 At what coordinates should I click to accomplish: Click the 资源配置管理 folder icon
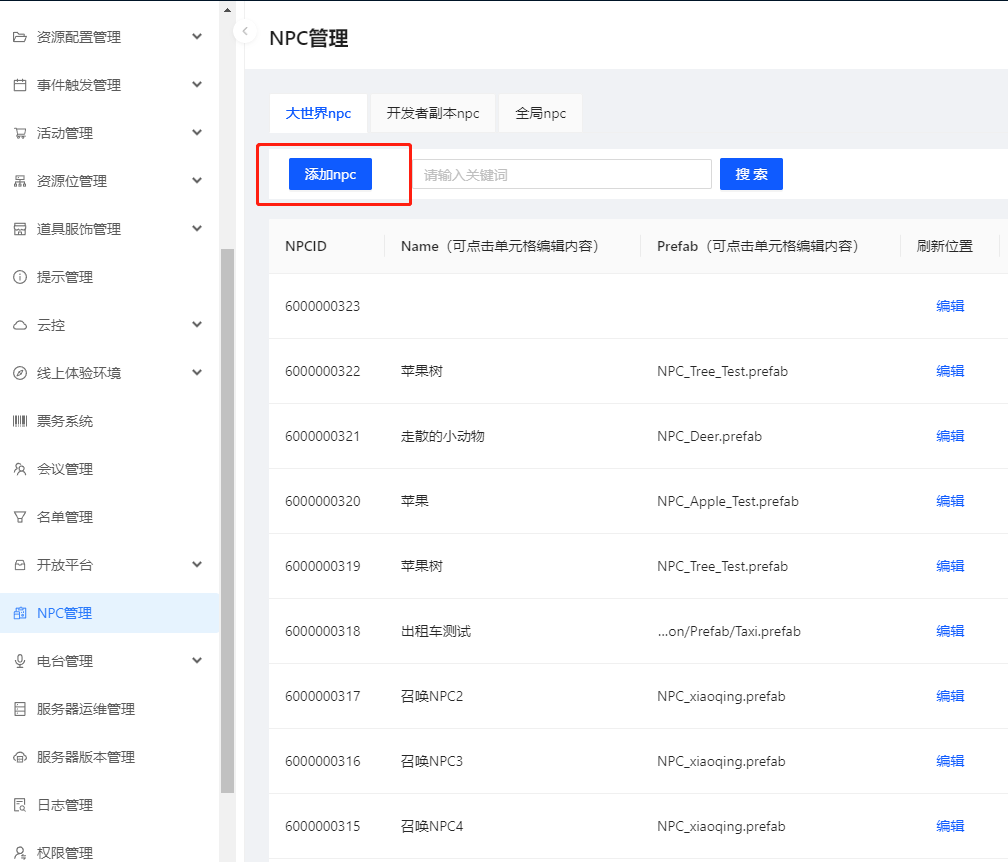coord(20,37)
